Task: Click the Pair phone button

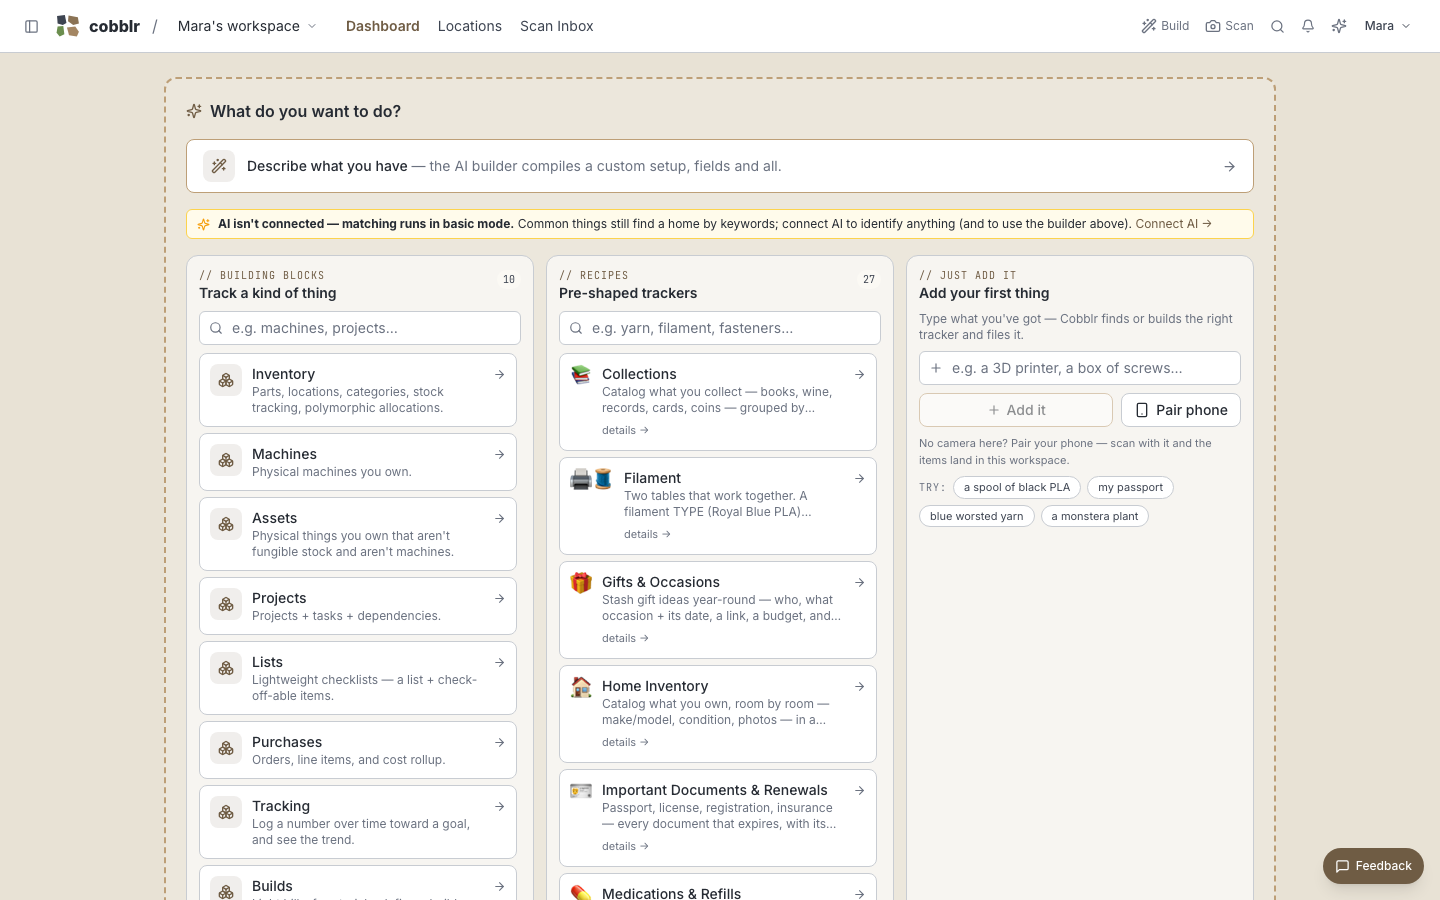Action: pyautogui.click(x=1181, y=410)
